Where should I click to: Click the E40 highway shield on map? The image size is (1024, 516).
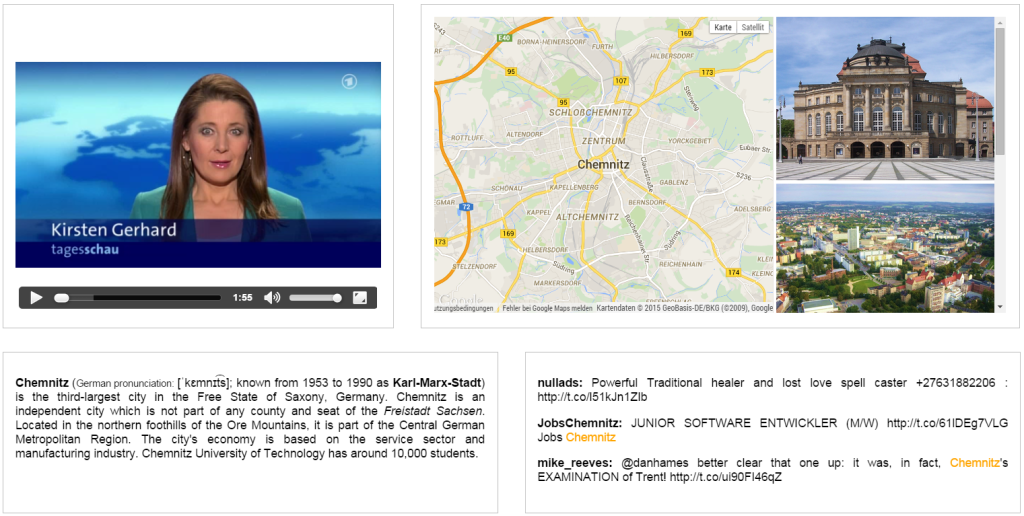(x=503, y=37)
